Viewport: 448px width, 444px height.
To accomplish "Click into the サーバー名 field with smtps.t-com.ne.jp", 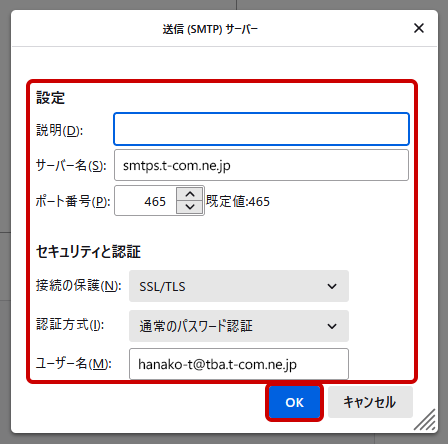I will click(x=261, y=165).
